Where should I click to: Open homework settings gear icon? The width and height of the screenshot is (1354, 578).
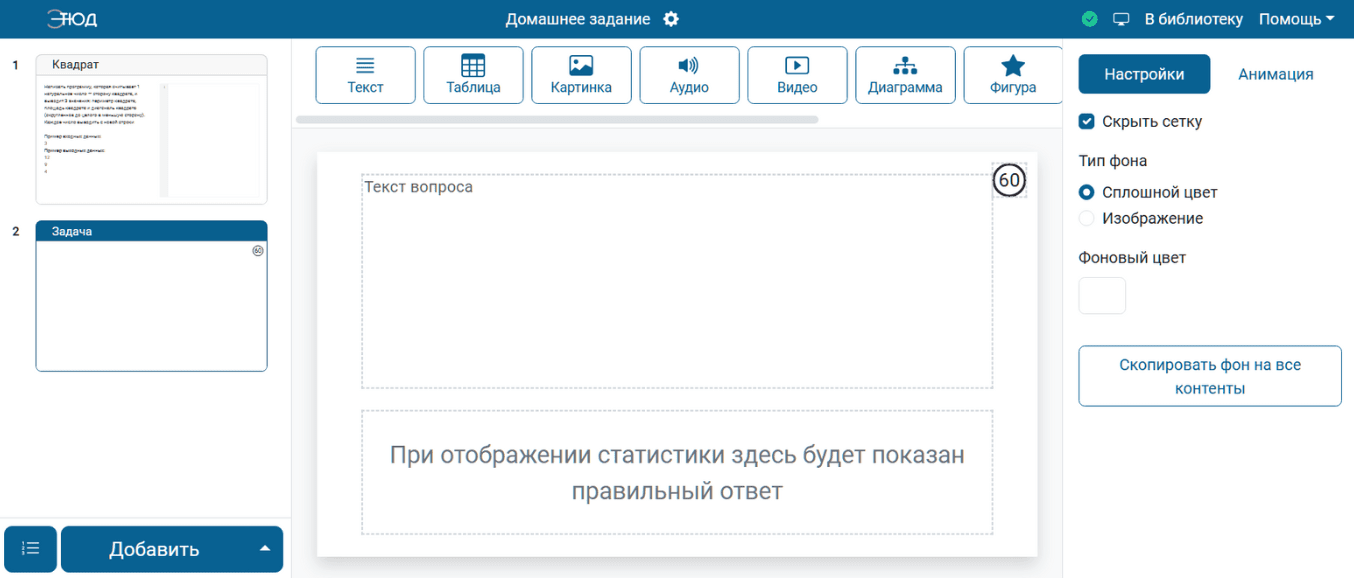(x=671, y=19)
